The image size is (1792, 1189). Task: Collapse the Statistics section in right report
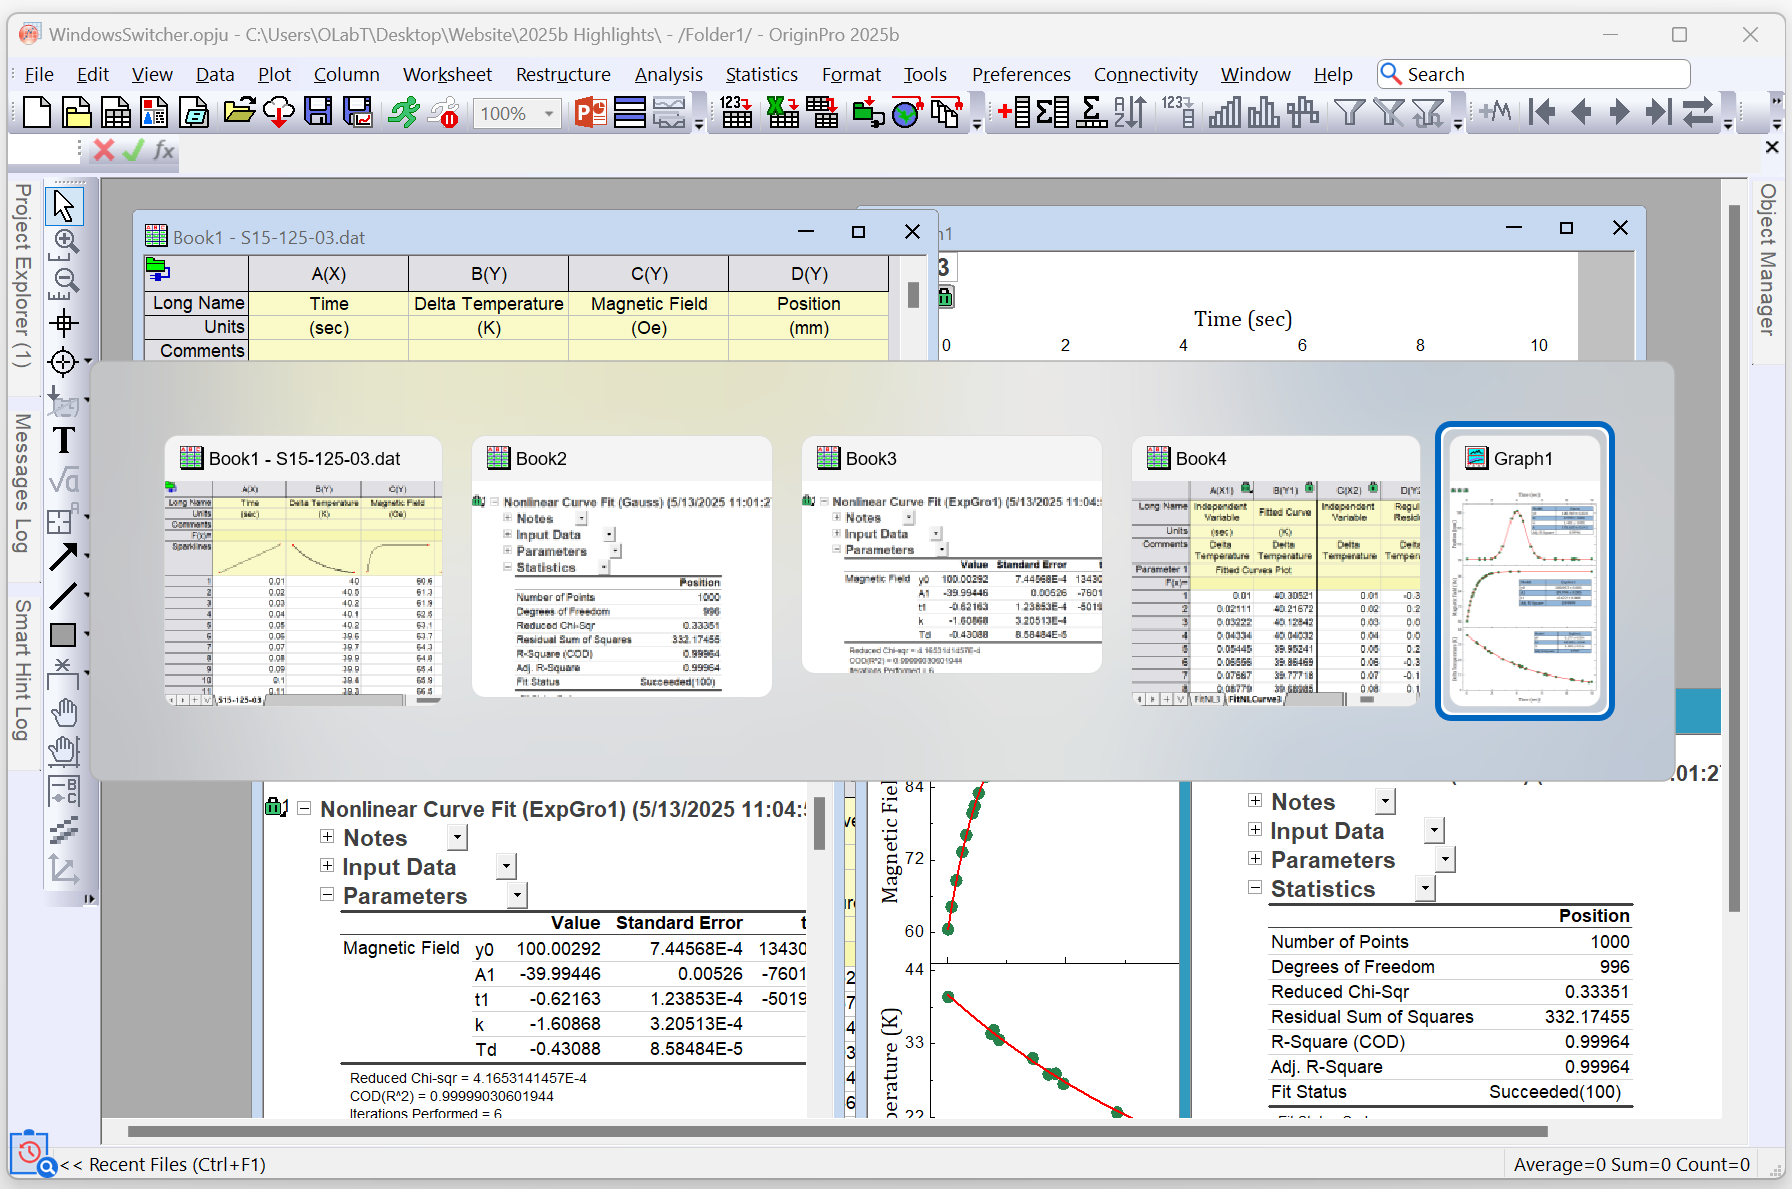point(1255,888)
